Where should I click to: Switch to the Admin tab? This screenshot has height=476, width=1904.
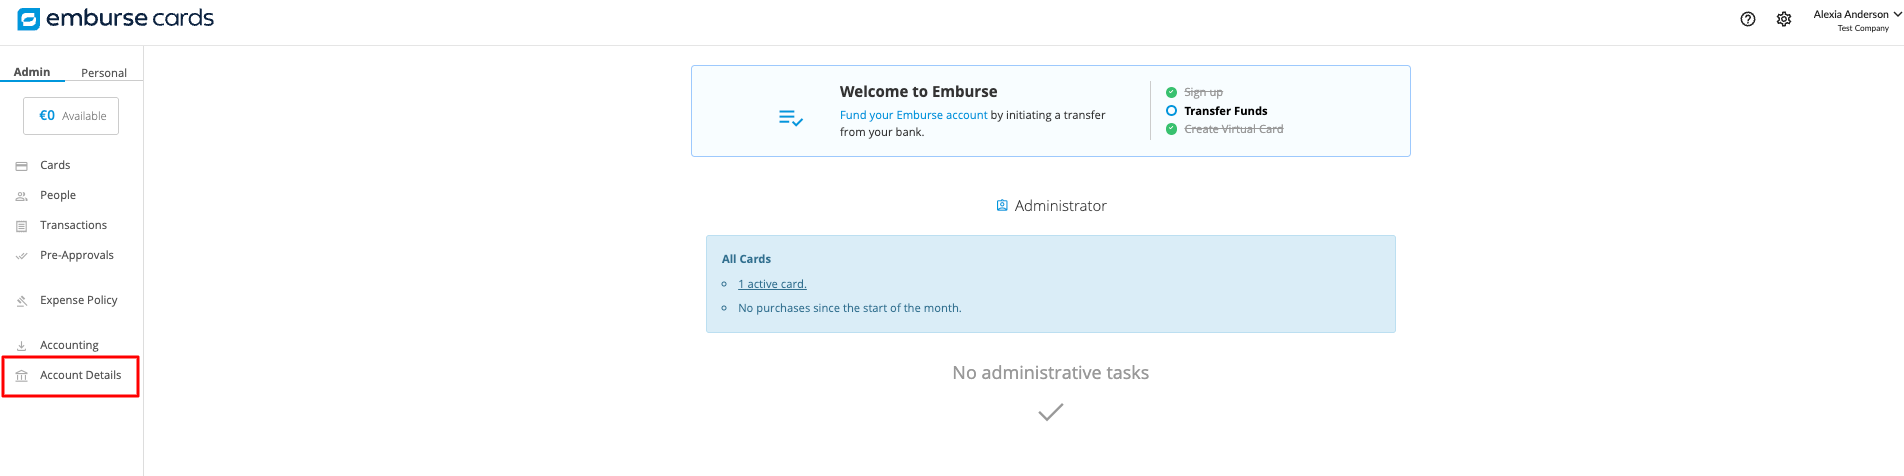[32, 72]
